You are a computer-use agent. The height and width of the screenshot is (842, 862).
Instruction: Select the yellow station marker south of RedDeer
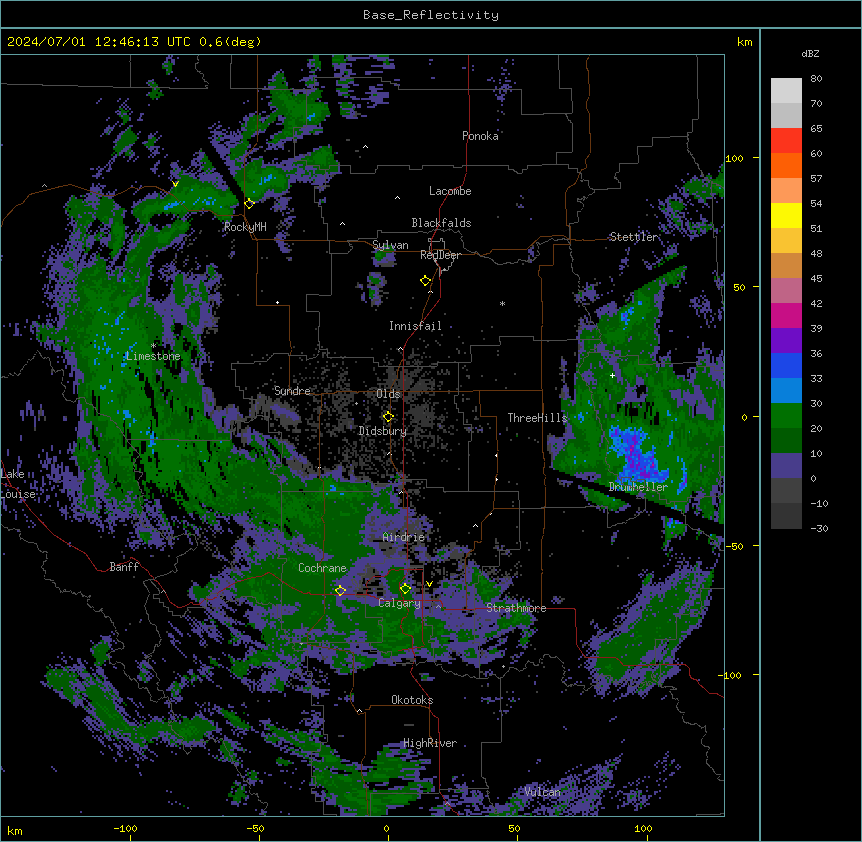[426, 281]
